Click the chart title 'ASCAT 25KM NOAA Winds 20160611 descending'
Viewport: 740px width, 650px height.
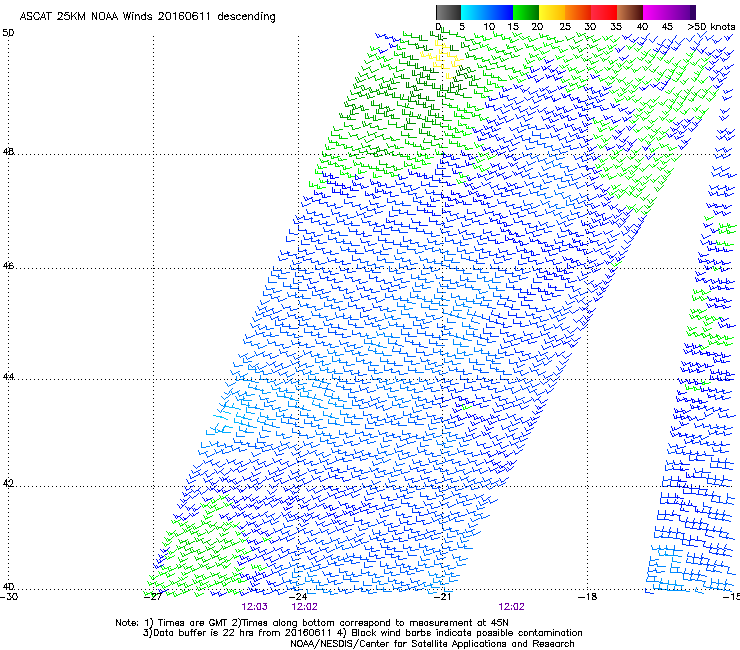tap(147, 16)
